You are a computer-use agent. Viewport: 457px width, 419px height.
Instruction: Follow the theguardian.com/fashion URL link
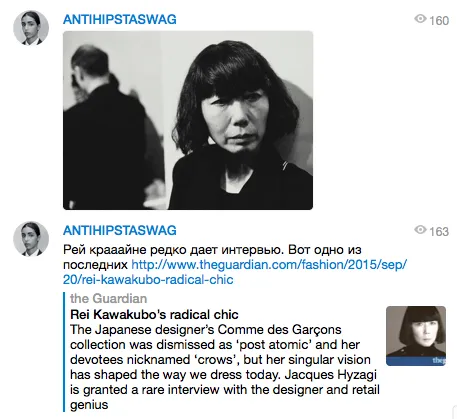tap(269, 265)
